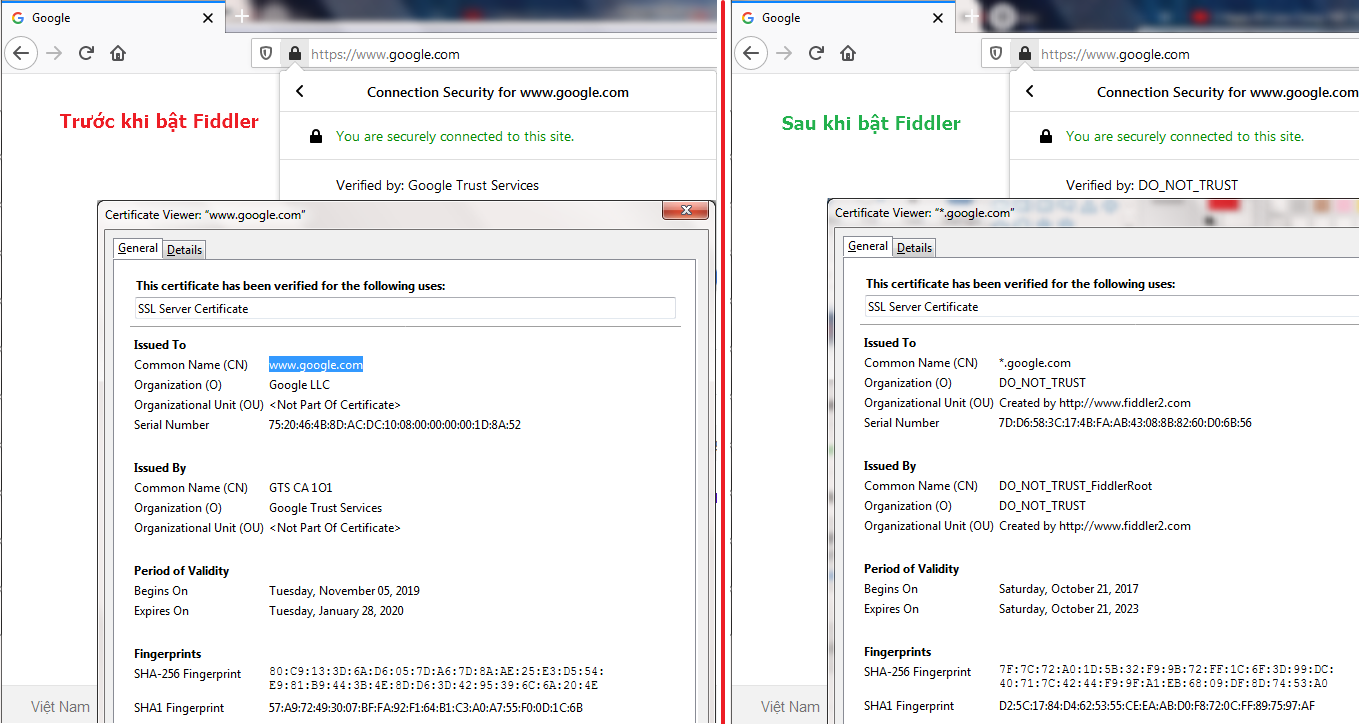Click right SHA-256 fingerprint starting 7F:7C:72
This screenshot has height=724, width=1359.
click(x=1166, y=676)
